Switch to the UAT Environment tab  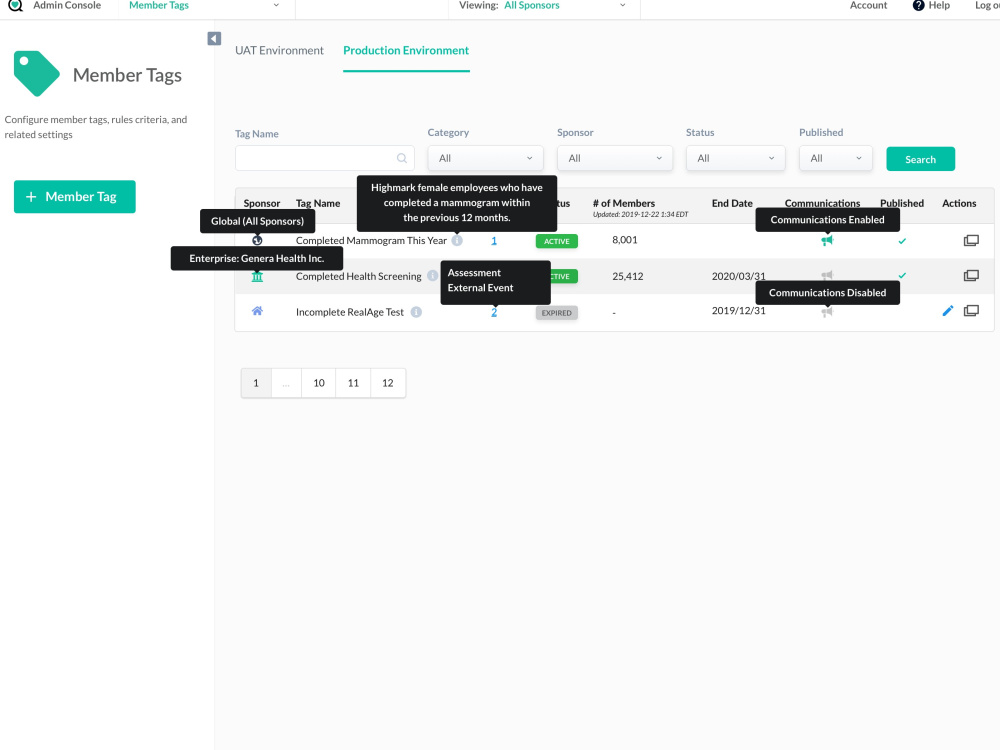[279, 50]
